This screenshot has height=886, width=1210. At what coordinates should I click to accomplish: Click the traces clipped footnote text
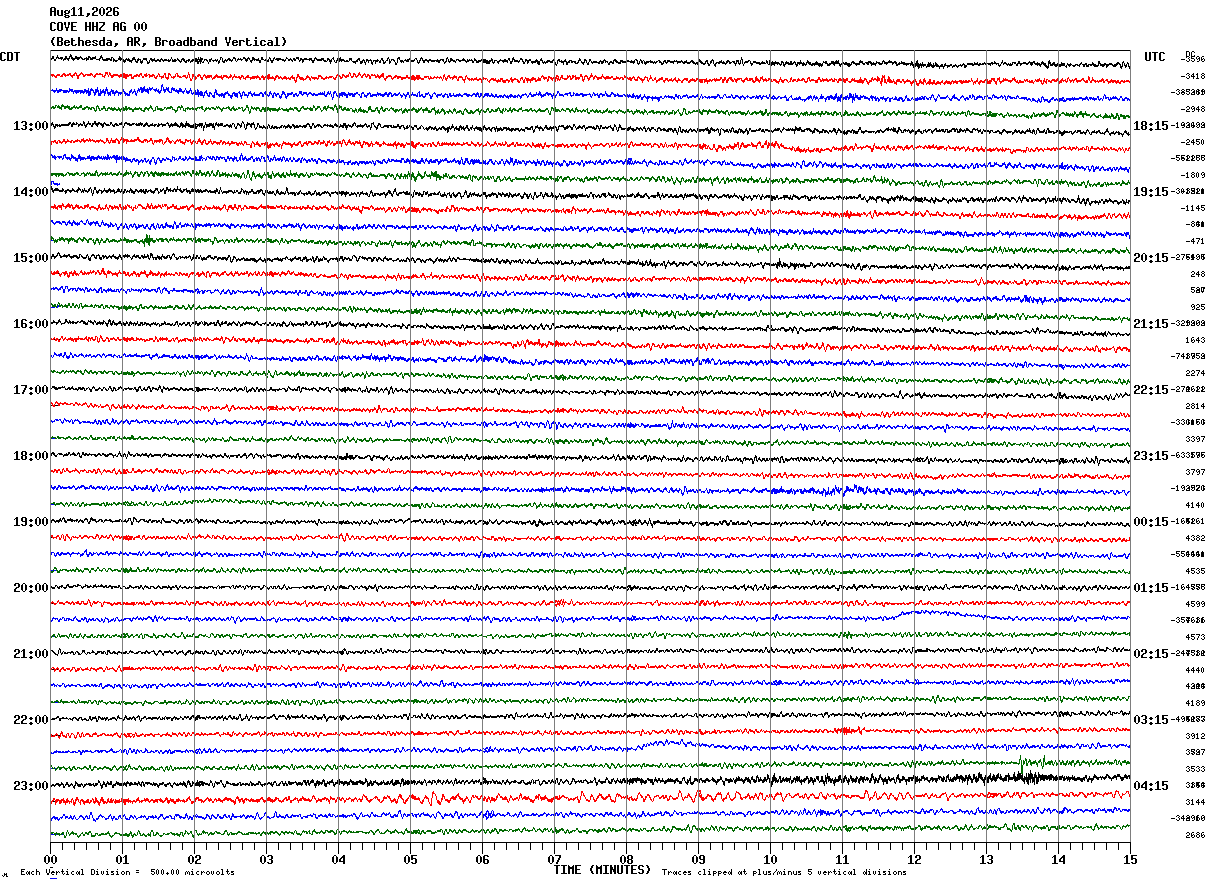click(784, 872)
